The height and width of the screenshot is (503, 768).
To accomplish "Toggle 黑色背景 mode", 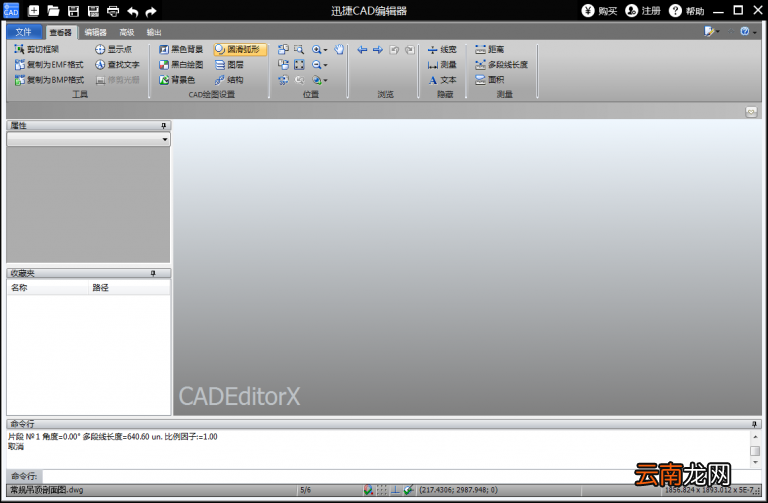I will tap(181, 49).
